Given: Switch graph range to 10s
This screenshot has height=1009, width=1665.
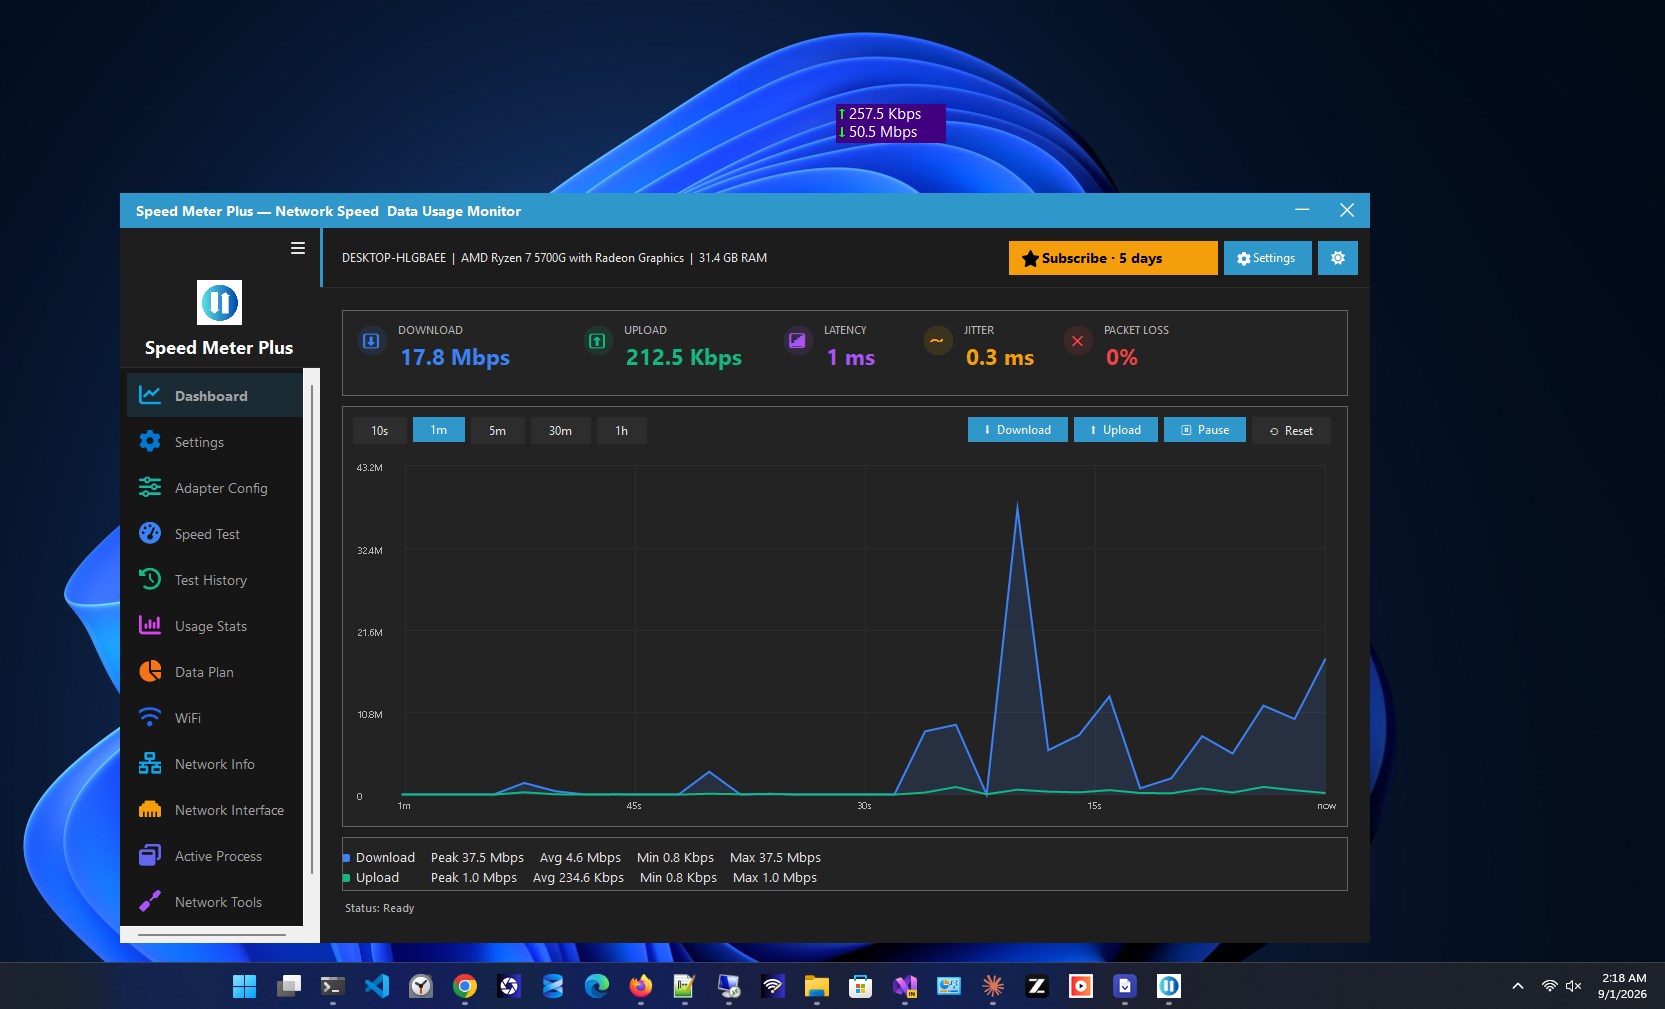Looking at the screenshot, I should pyautogui.click(x=380, y=430).
